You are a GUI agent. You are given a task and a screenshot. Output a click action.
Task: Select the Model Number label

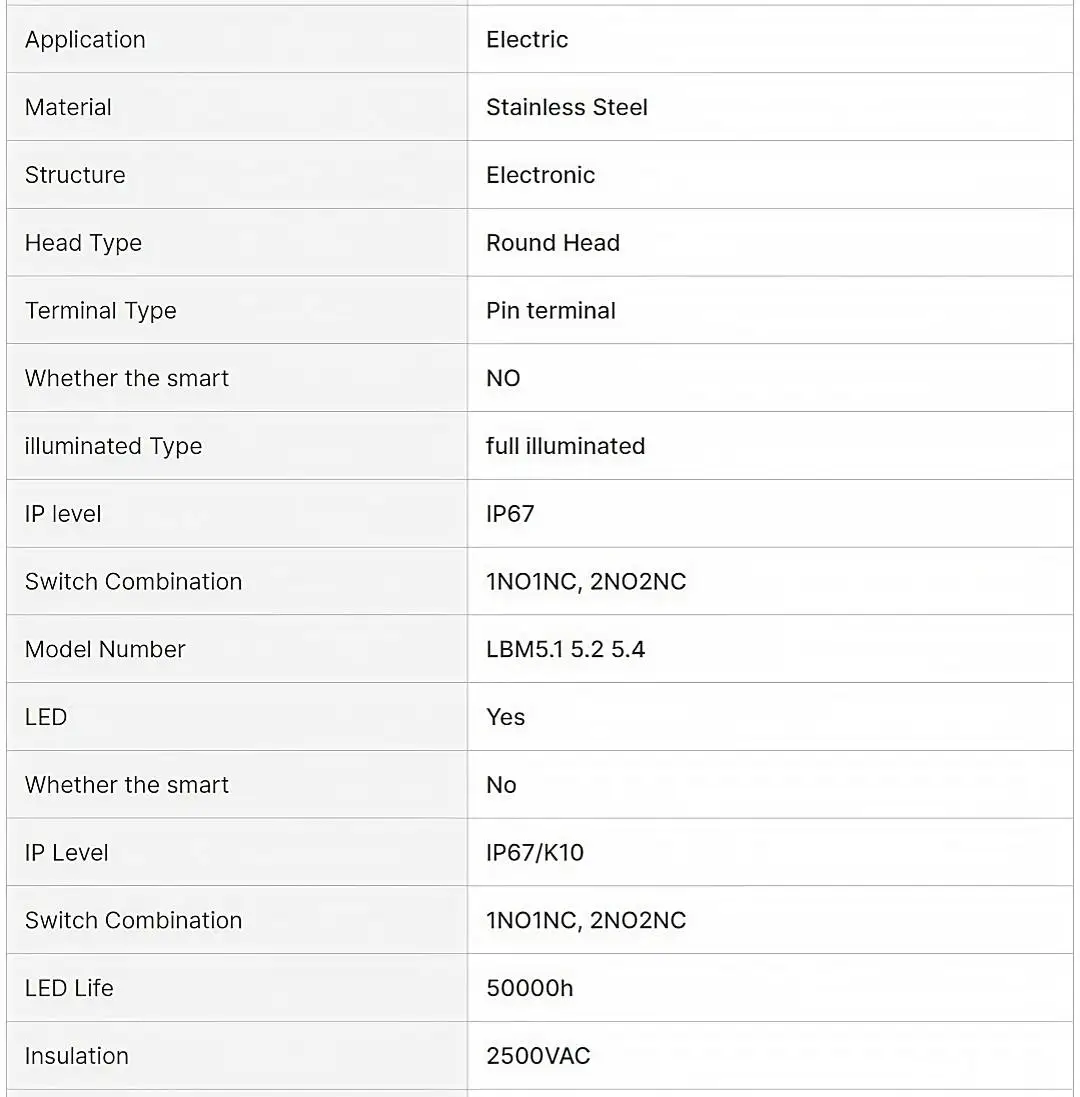click(105, 649)
